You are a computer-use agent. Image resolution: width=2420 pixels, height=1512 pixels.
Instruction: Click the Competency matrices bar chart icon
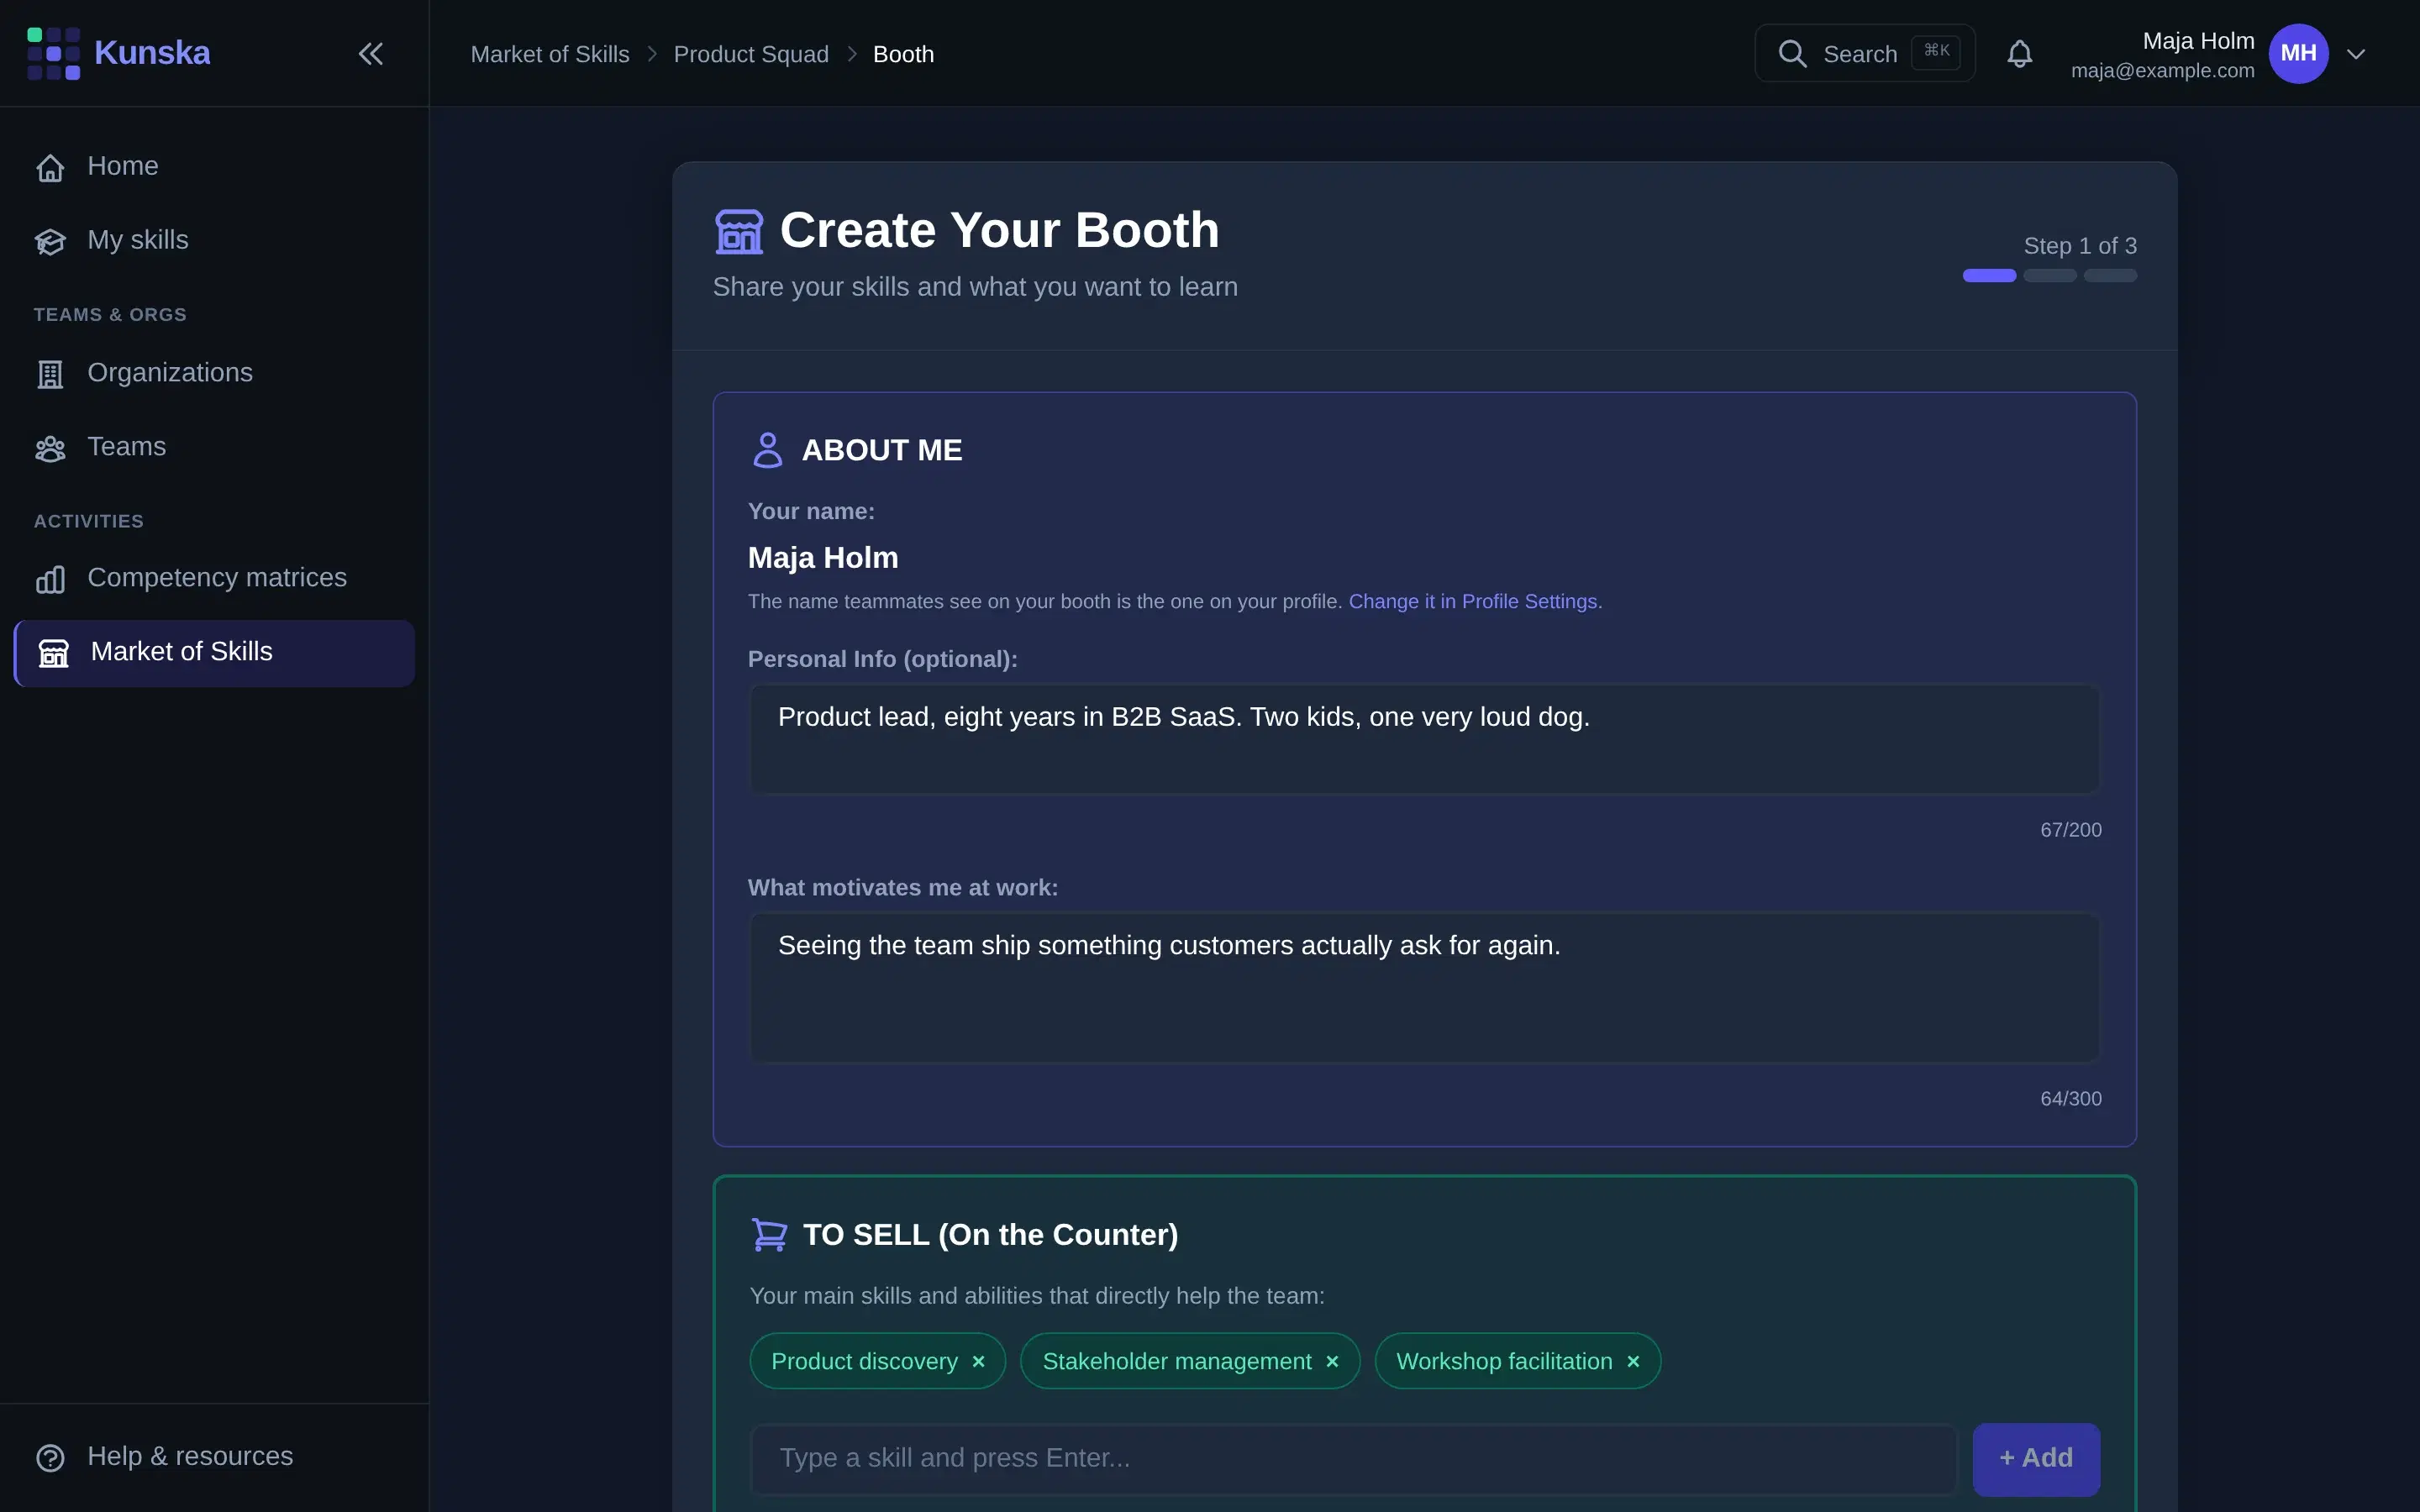click(x=50, y=579)
